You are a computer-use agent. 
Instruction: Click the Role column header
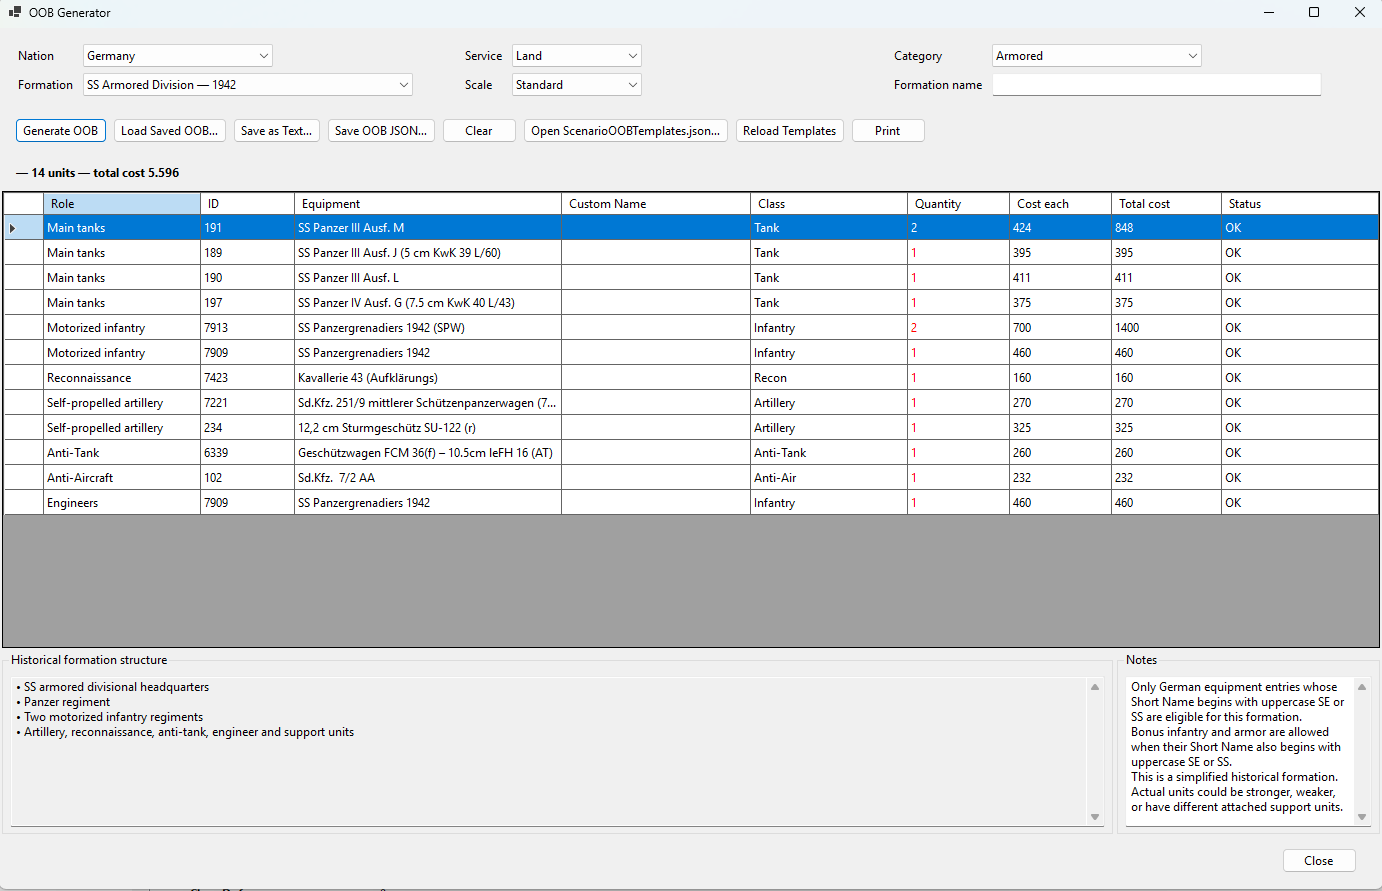click(122, 204)
